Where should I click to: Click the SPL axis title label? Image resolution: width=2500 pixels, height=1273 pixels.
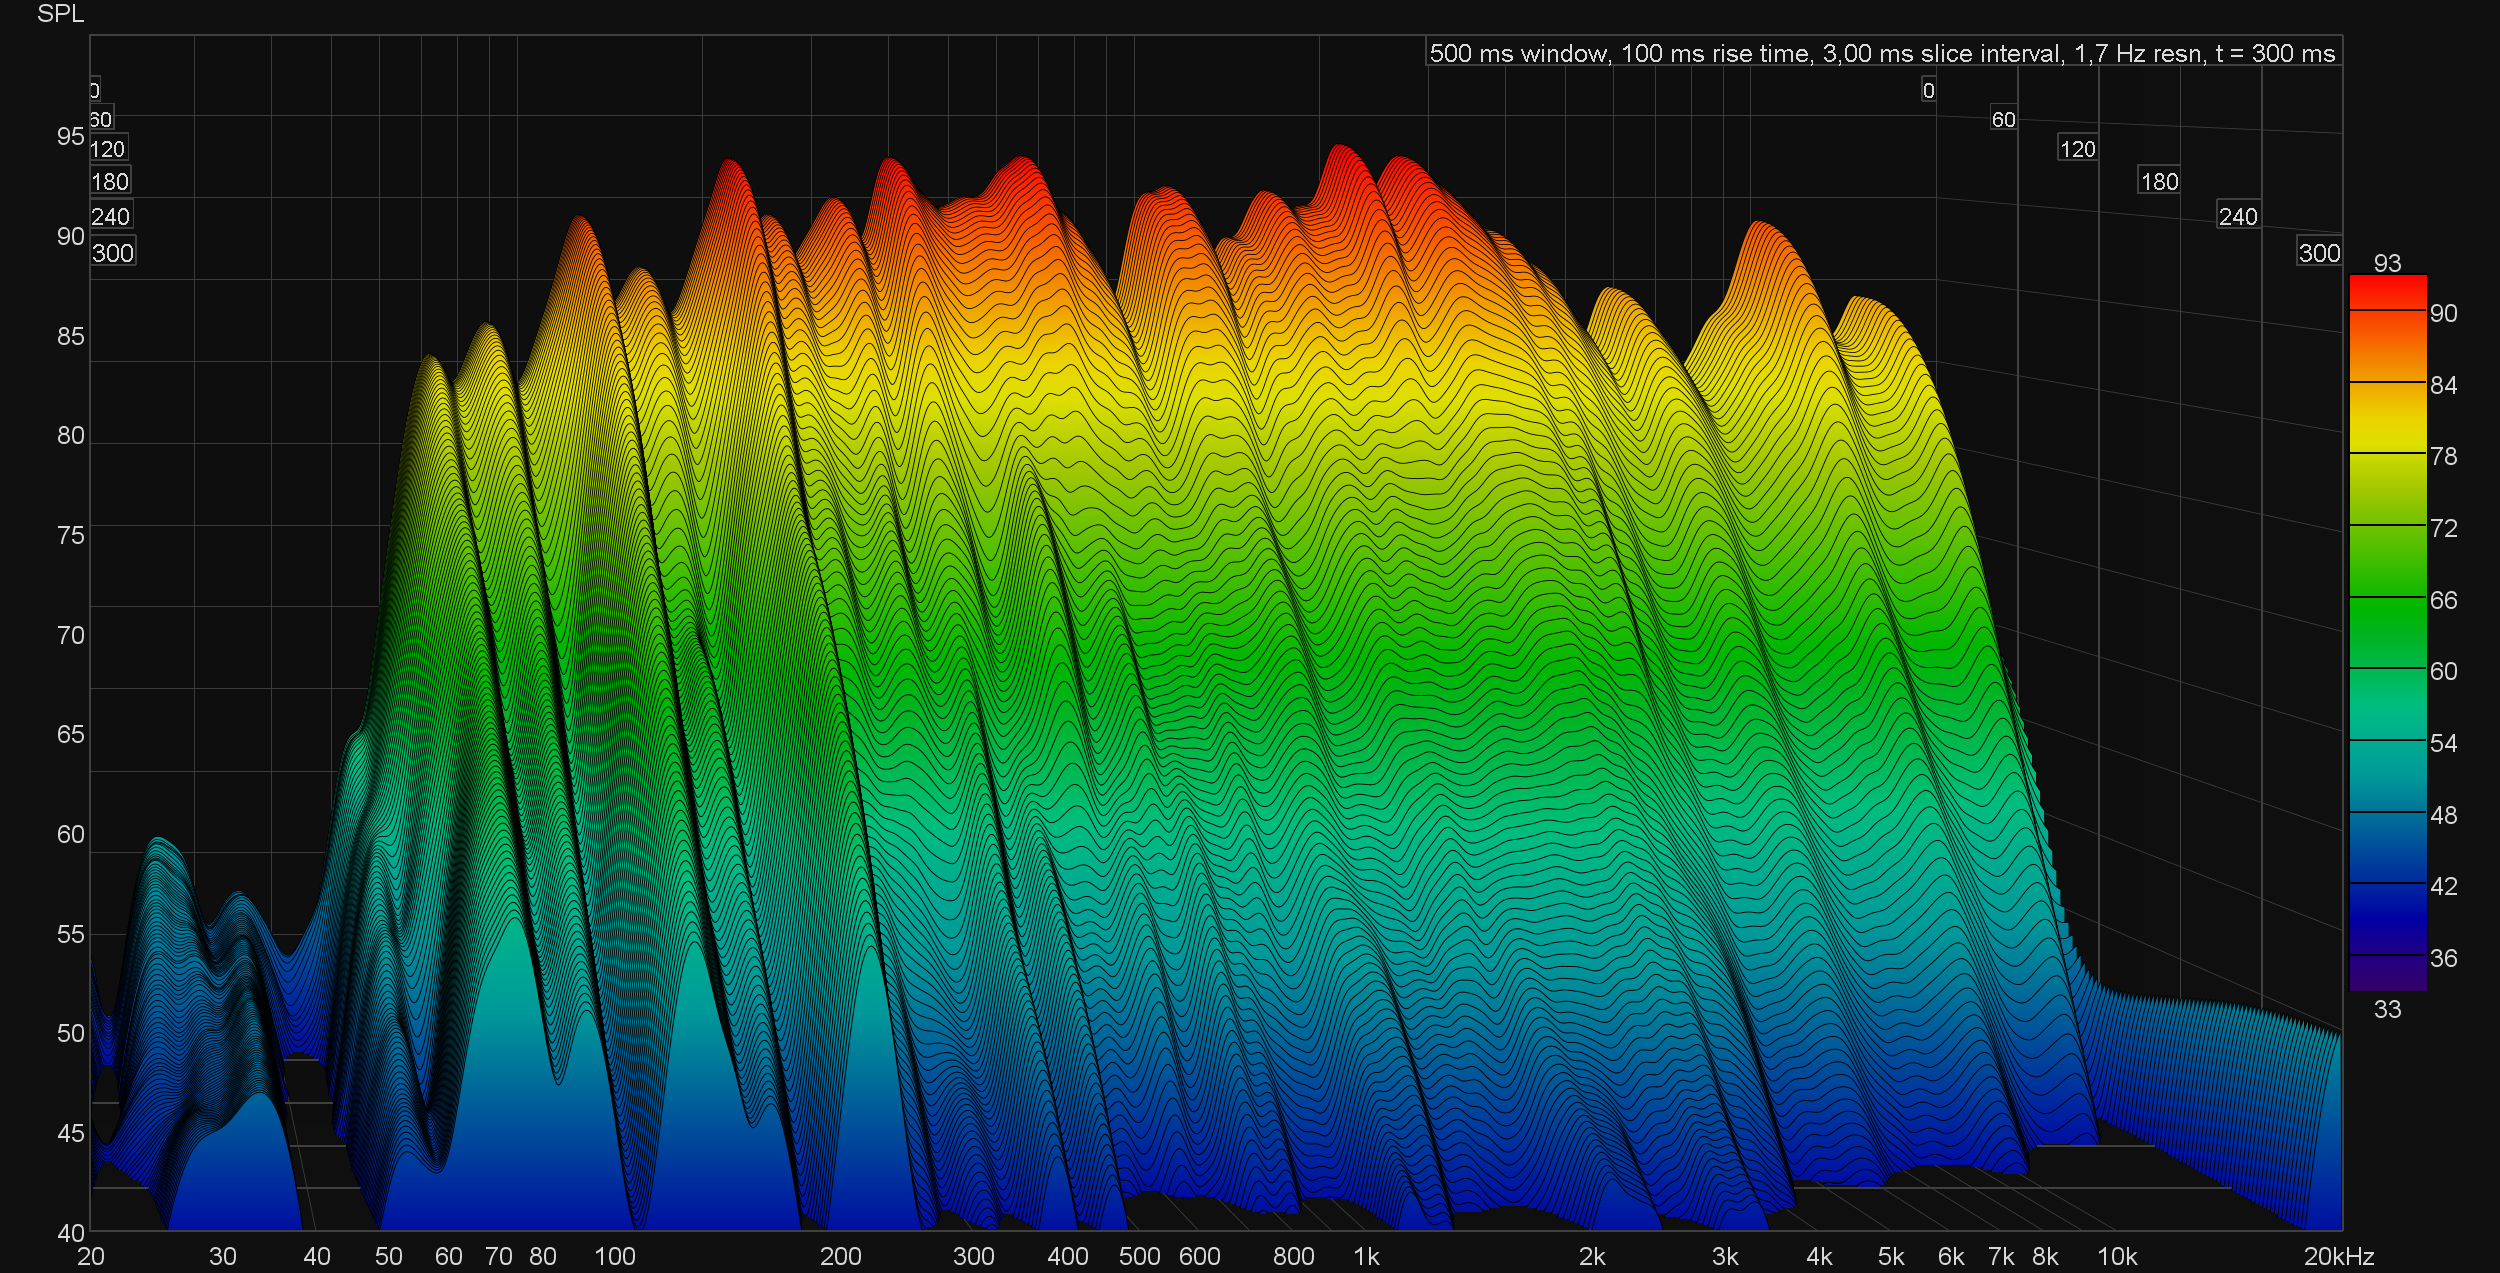[x=60, y=14]
